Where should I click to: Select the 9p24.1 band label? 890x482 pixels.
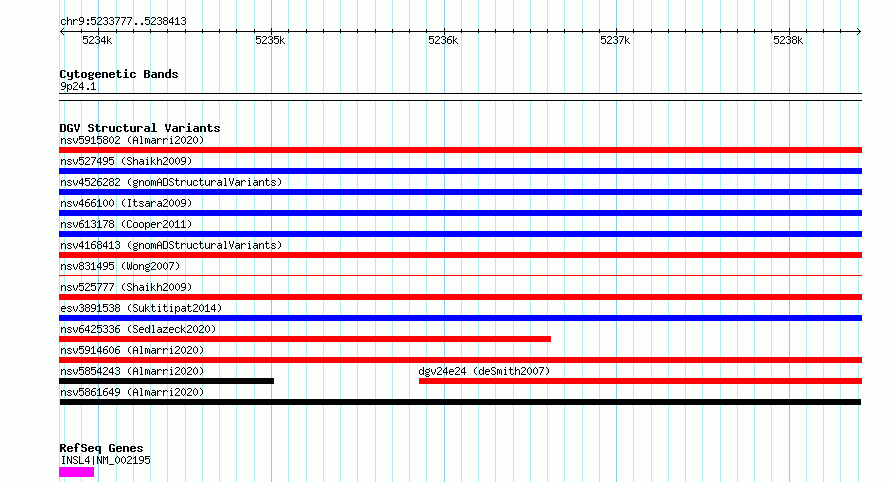[78, 86]
